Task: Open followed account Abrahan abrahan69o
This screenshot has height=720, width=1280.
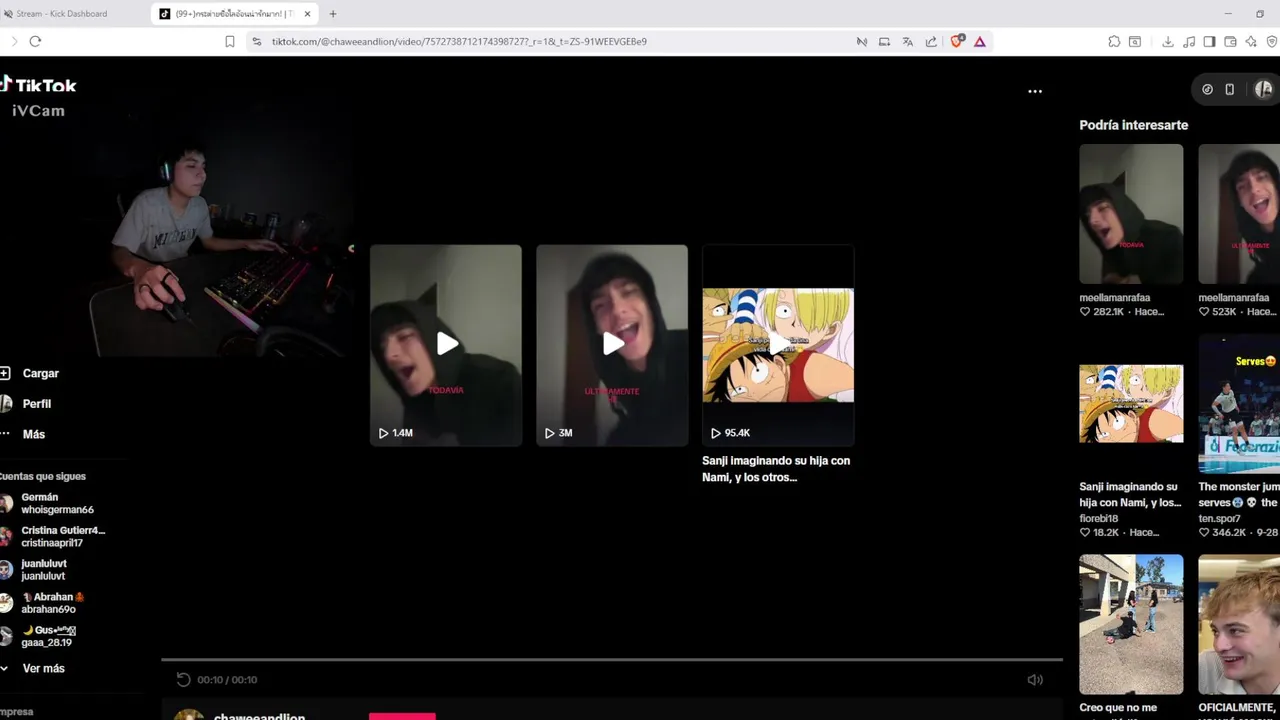Action: click(43, 603)
